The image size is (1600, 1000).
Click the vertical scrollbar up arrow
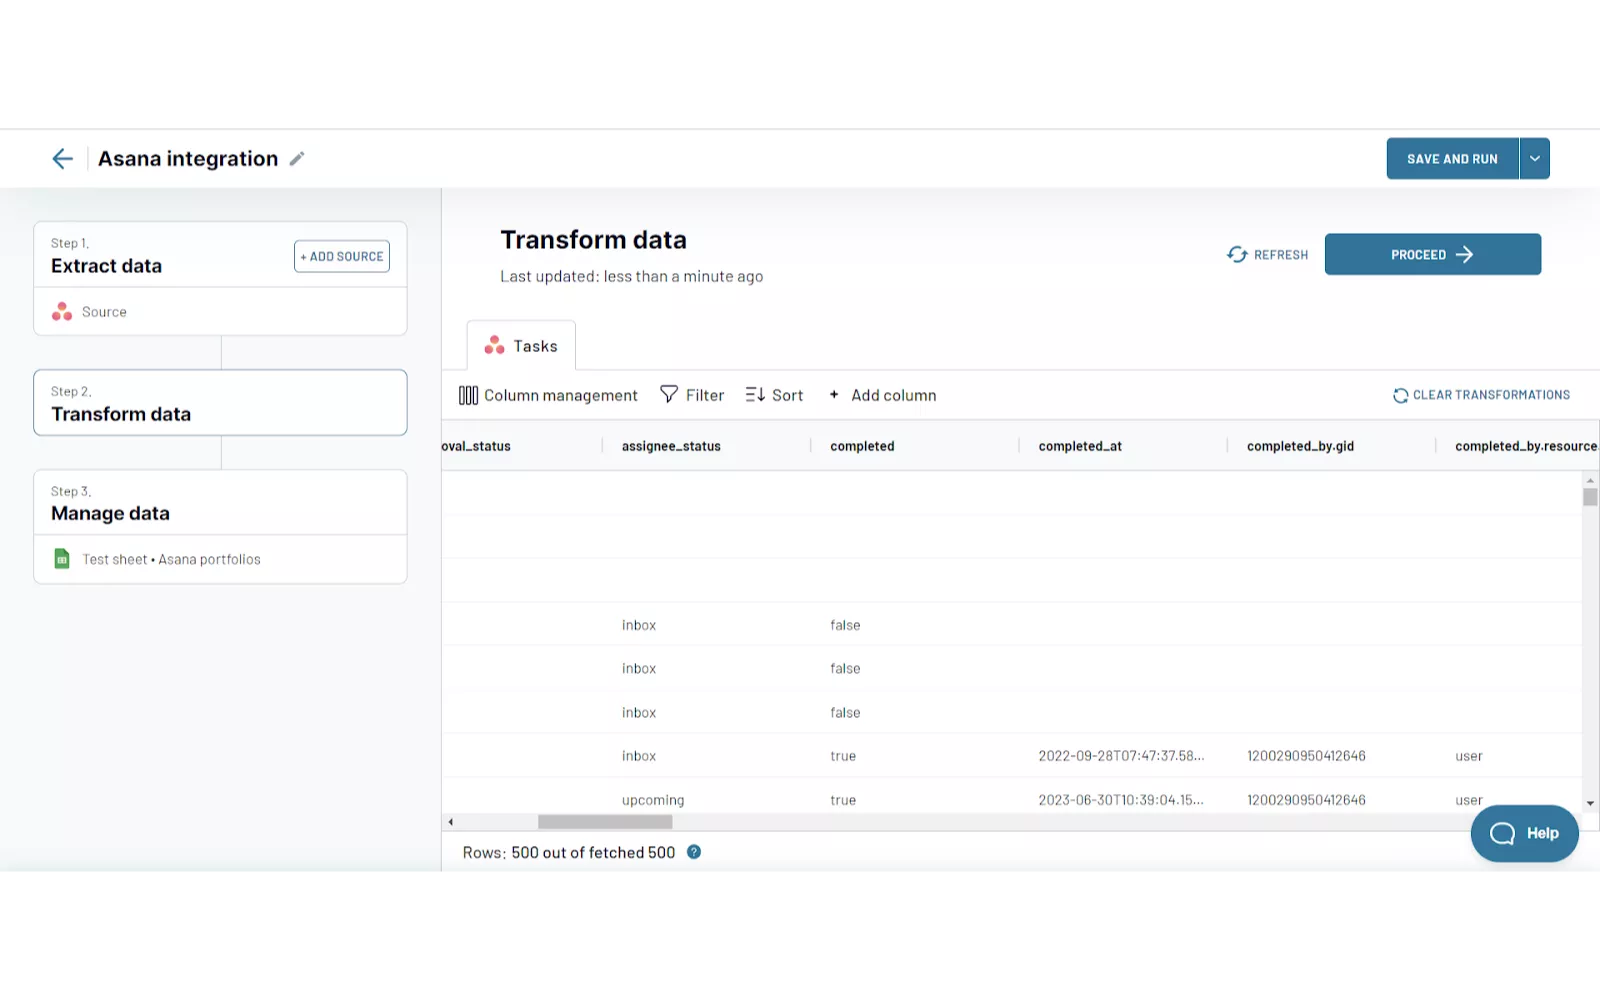tap(1590, 481)
